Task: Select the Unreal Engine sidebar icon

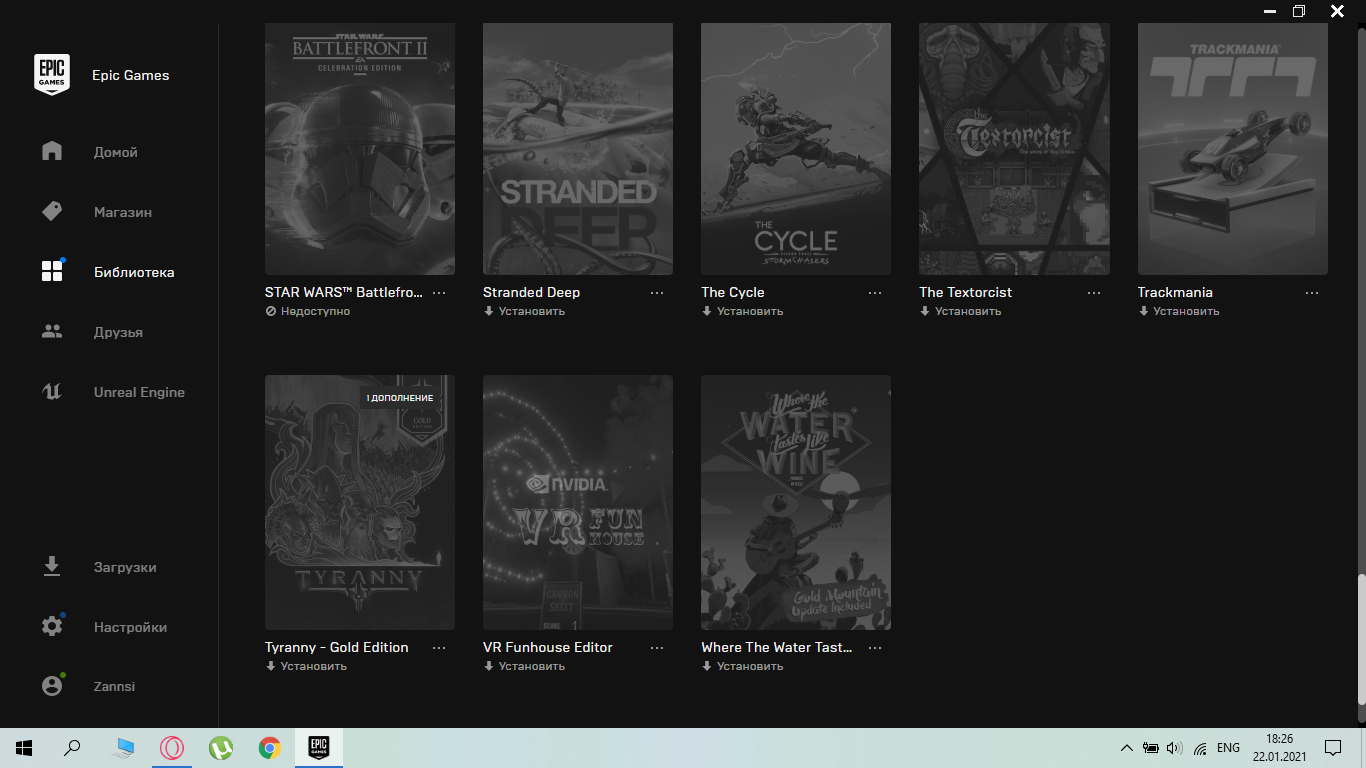Action: 52,392
